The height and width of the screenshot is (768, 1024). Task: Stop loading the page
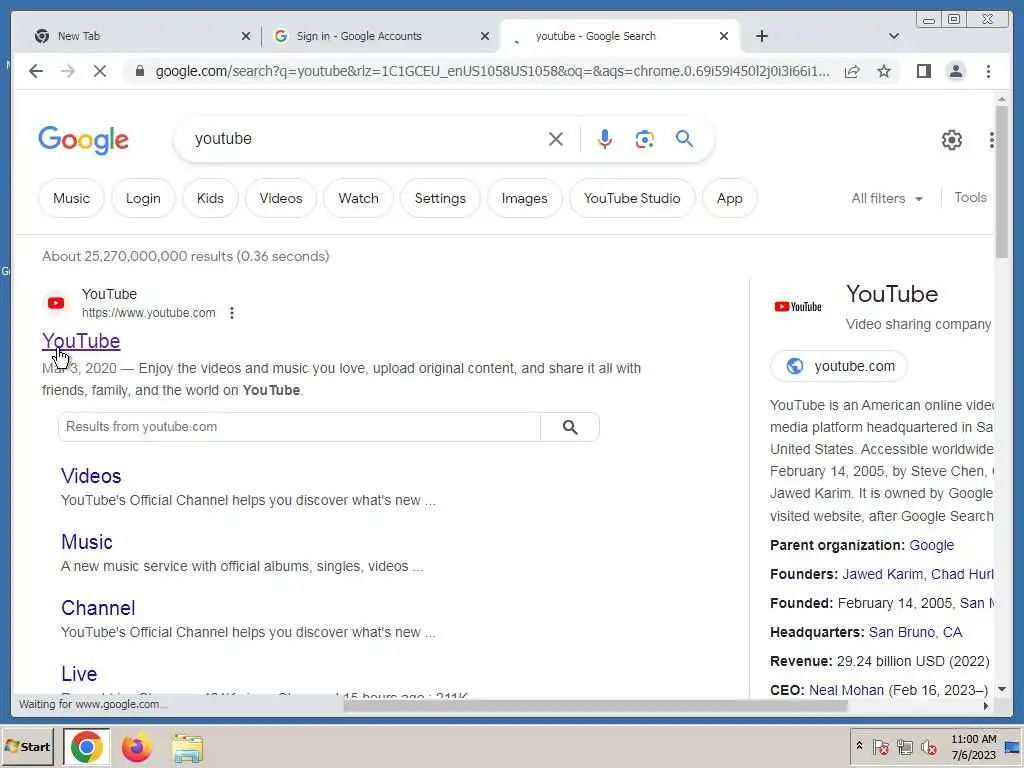[x=100, y=71]
